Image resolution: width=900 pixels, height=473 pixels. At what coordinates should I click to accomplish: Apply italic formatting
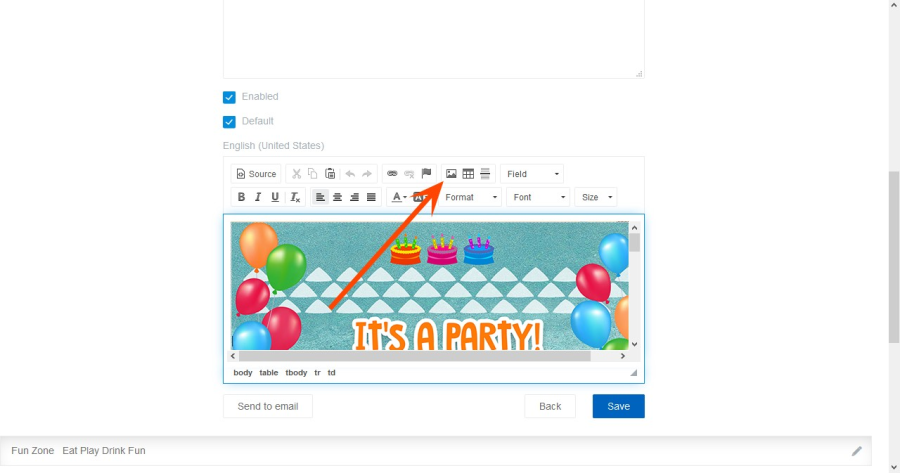[258, 198]
